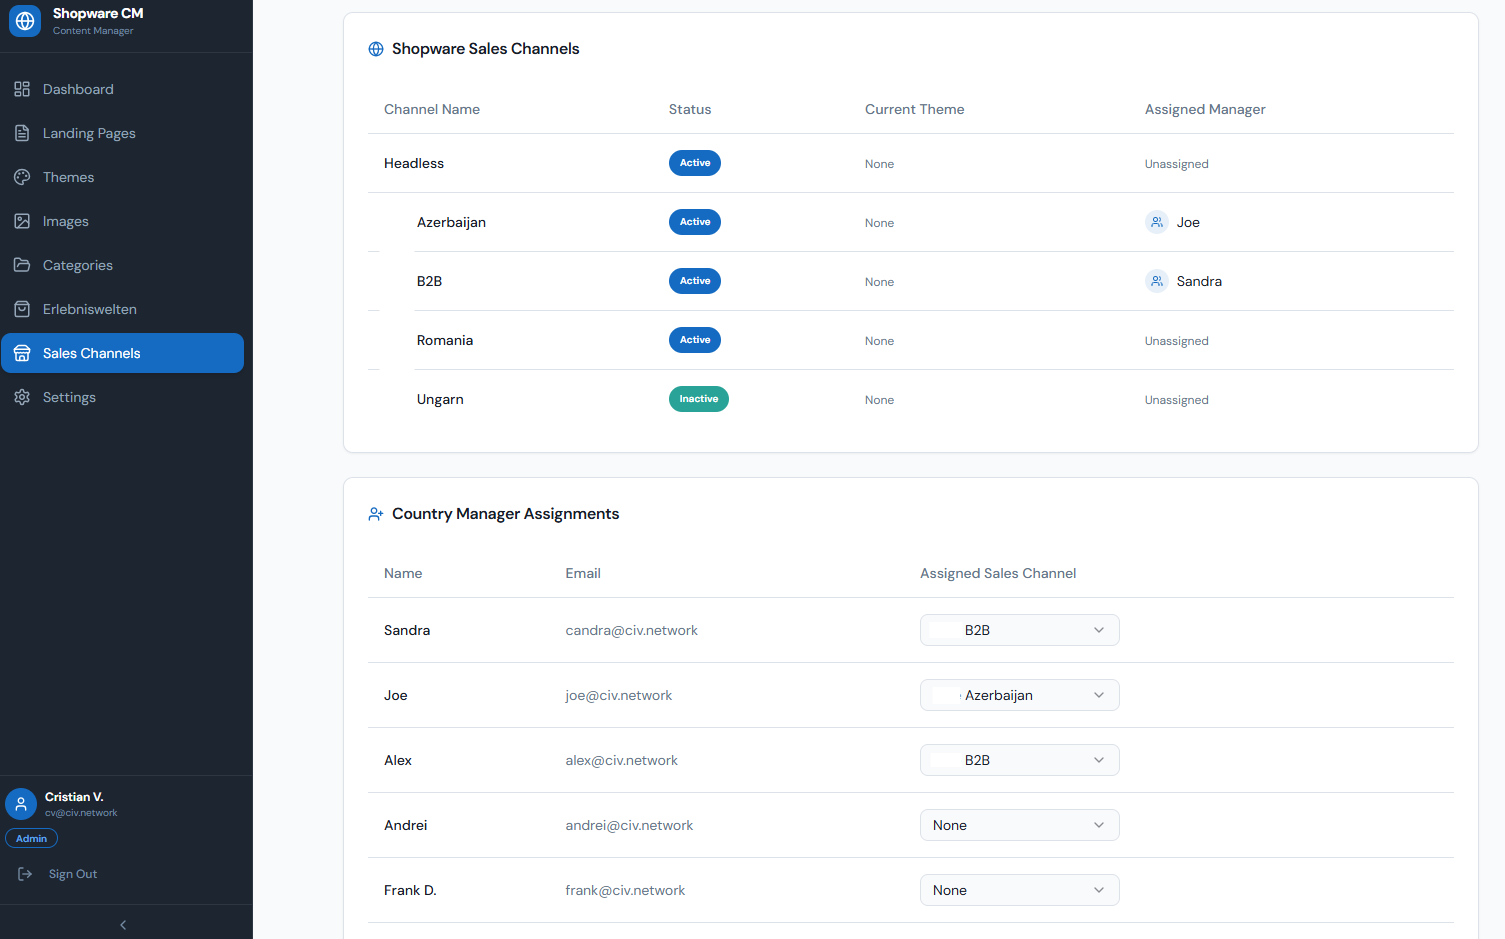Click the user-plus icon beside Country Manager Assignments
This screenshot has width=1505, height=939.
[376, 514]
